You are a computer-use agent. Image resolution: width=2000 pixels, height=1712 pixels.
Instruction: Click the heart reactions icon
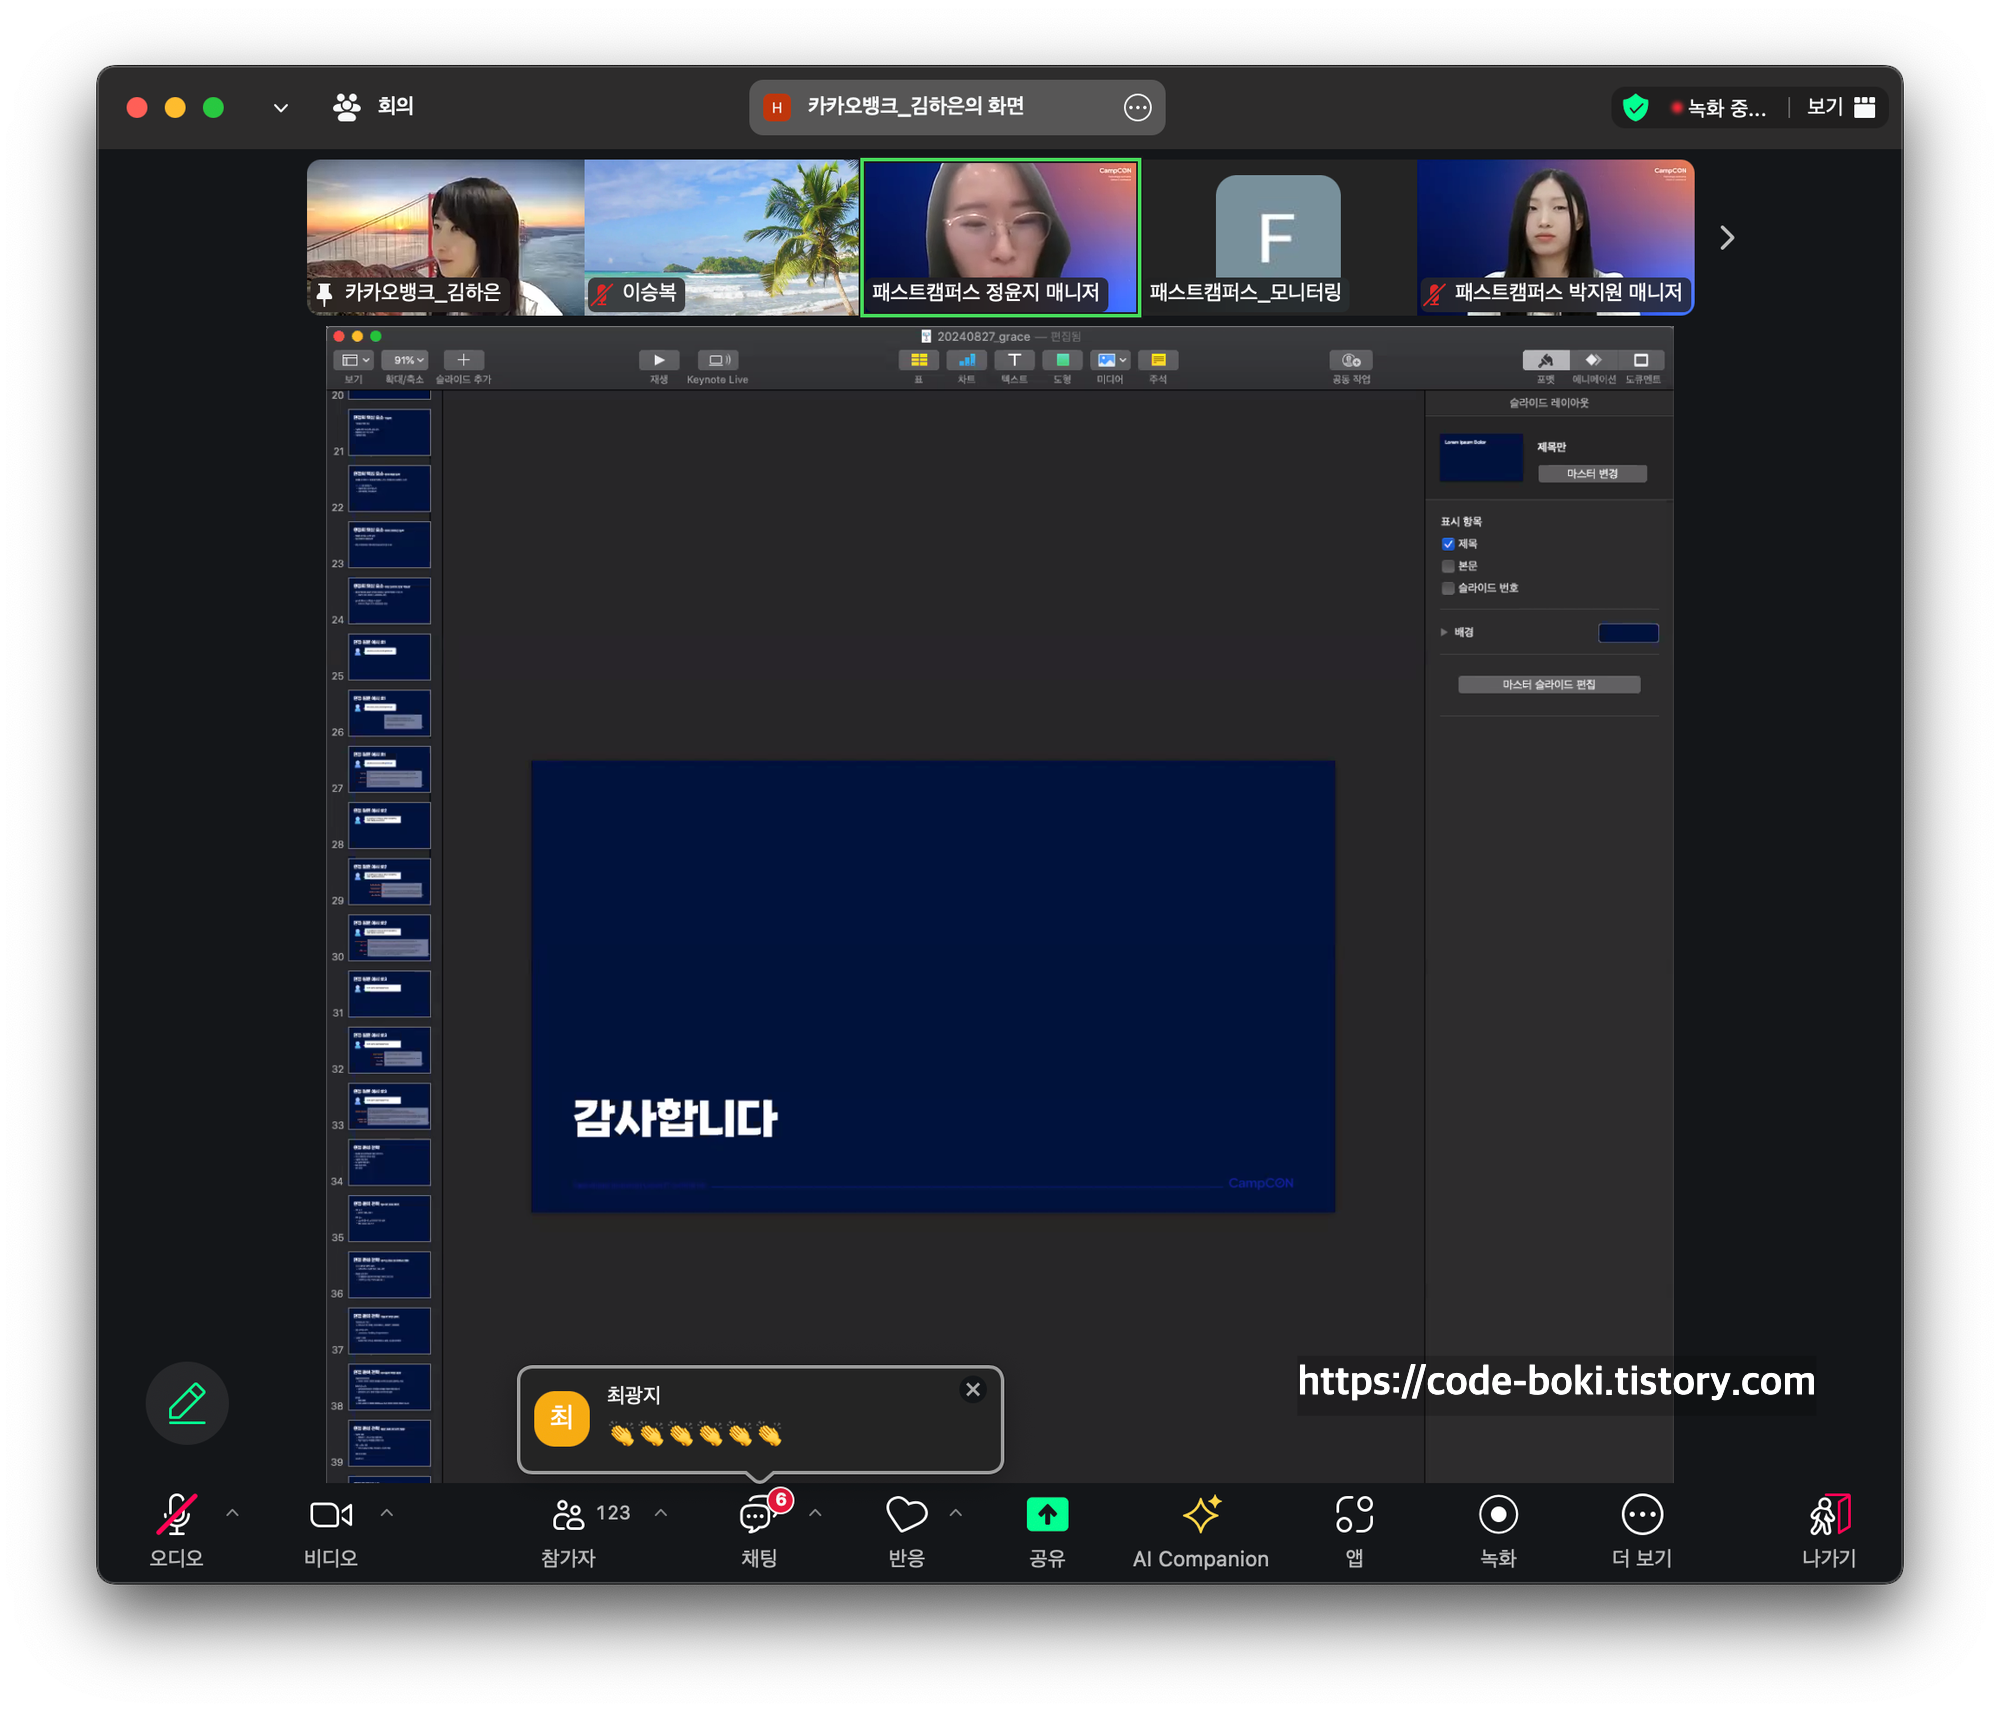906,1514
